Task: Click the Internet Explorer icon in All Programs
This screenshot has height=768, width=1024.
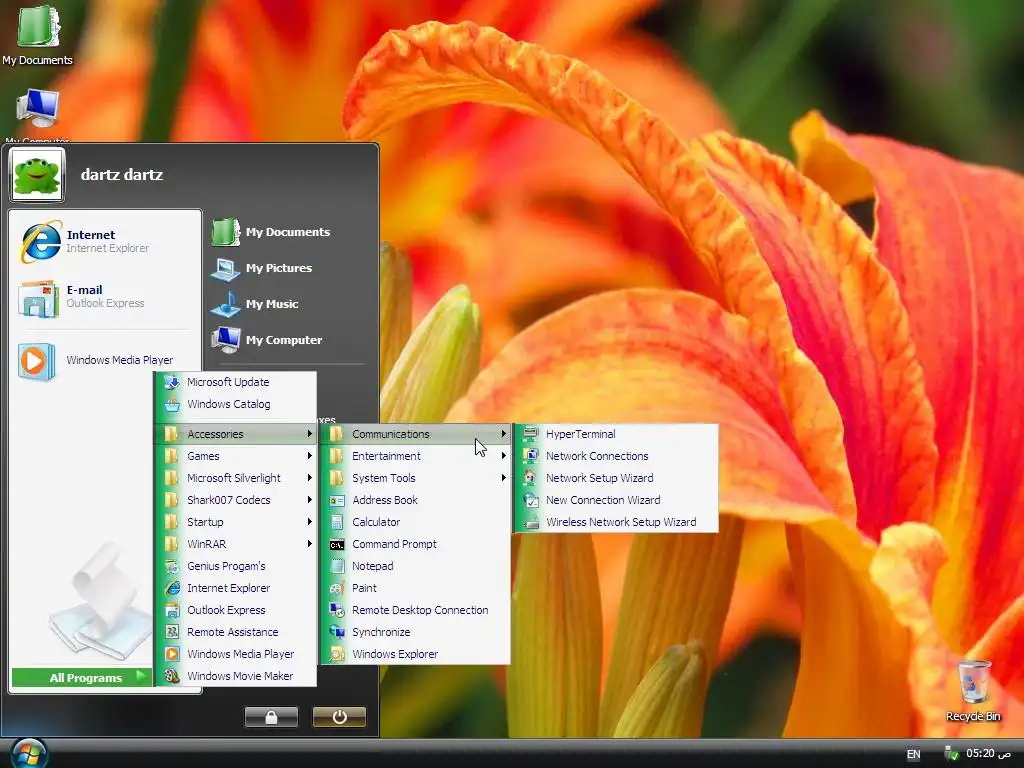Action: click(172, 588)
